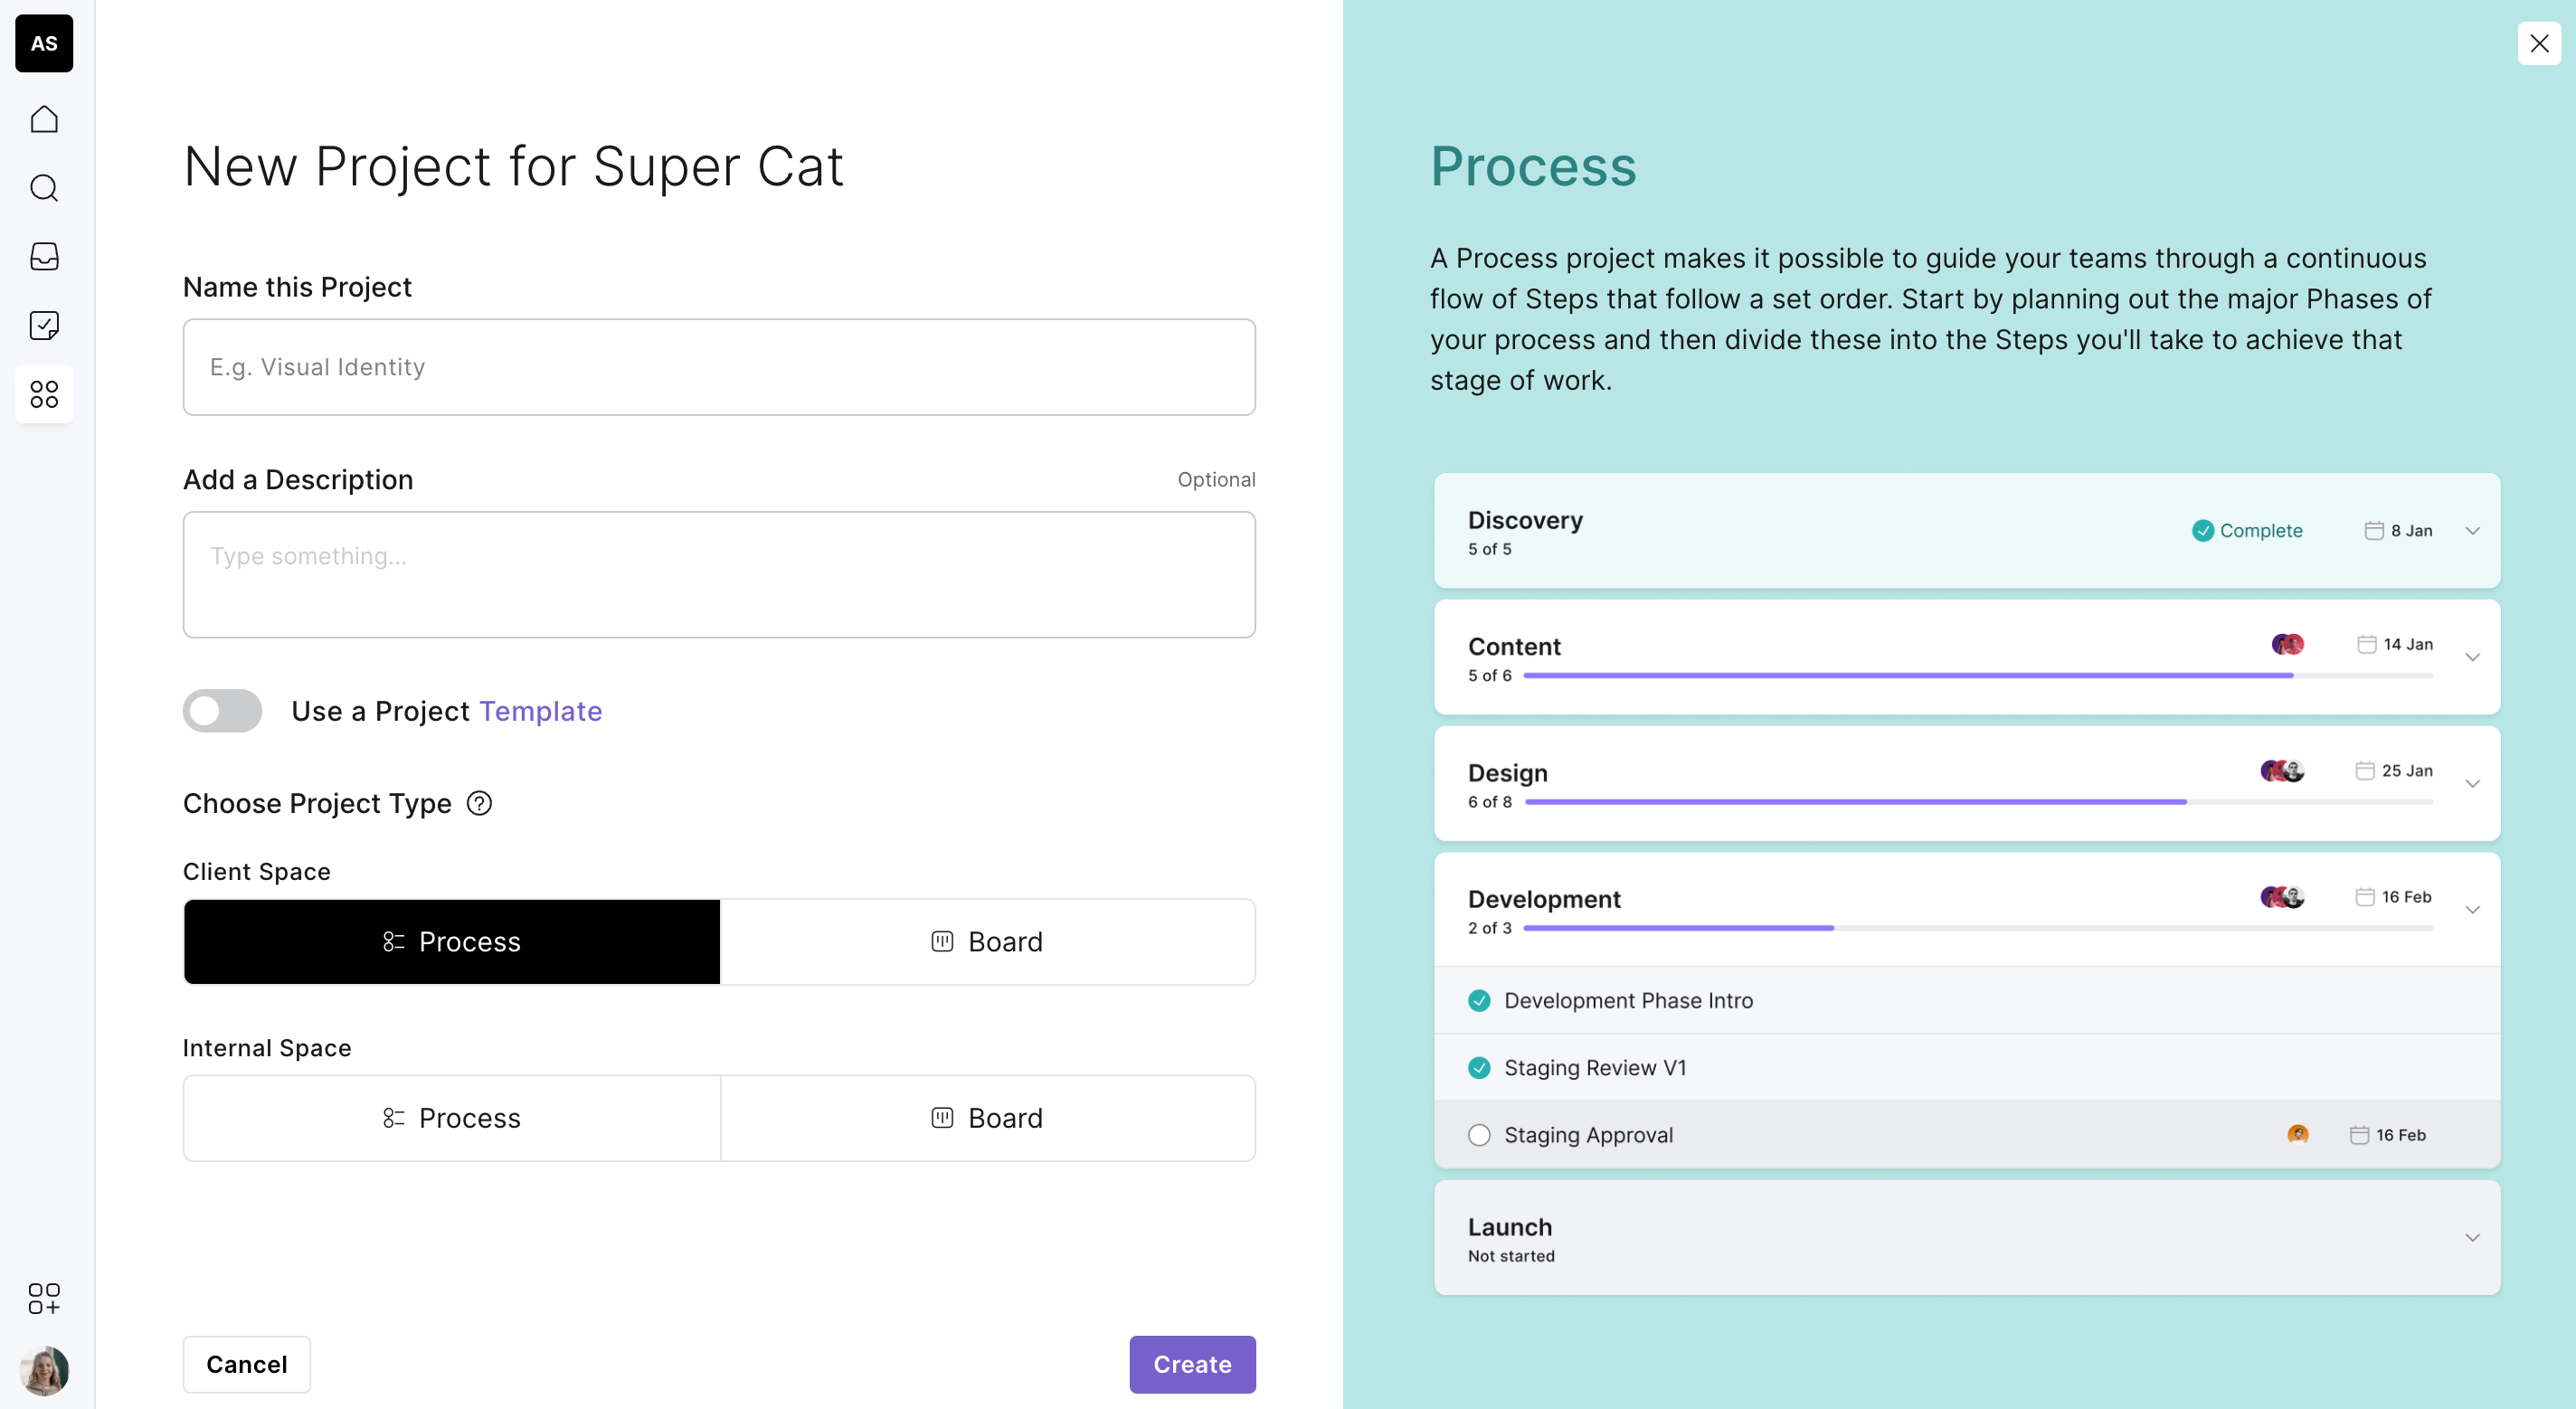The image size is (2576, 1409).
Task: Click the add apps icon in sidebar
Action: pos(44,1298)
